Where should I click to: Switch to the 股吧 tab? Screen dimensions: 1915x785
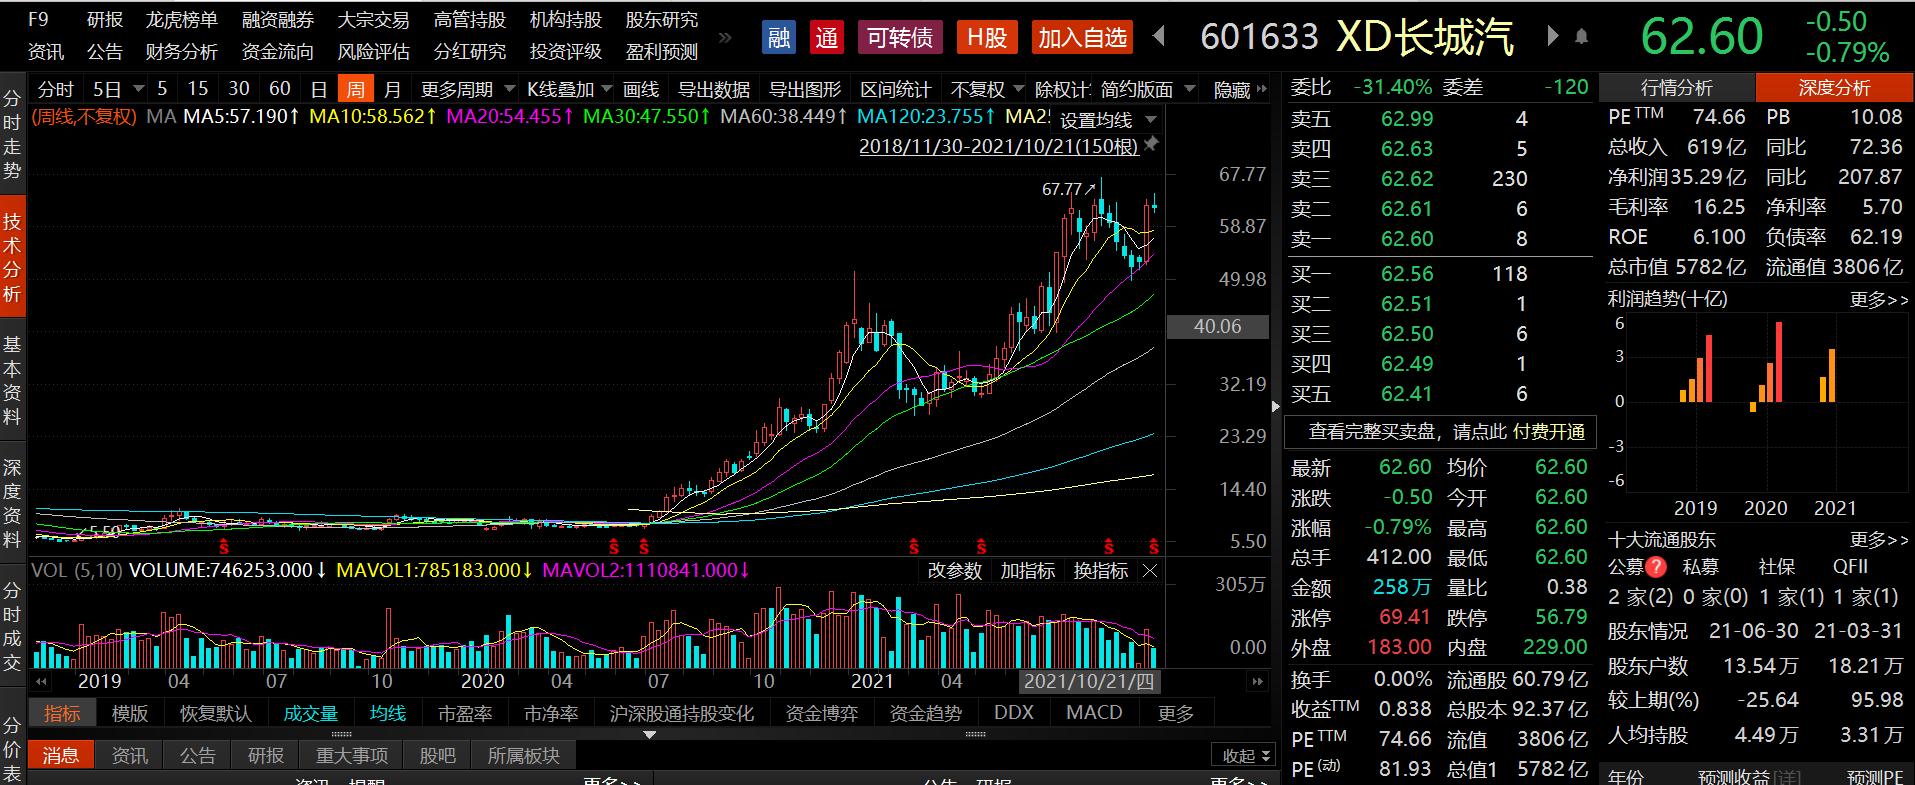[437, 756]
